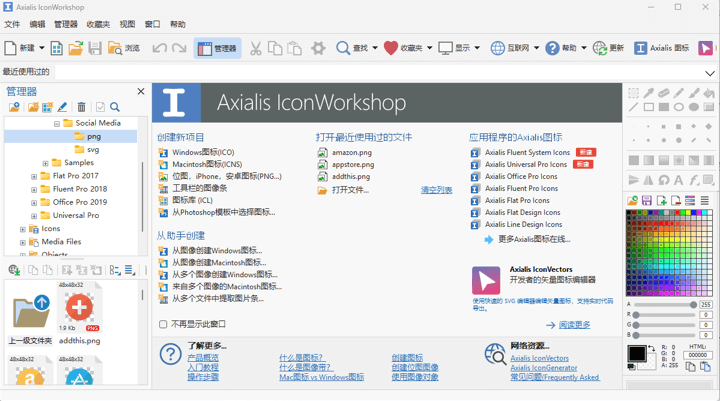
Task: Click the Undo arrow in the toolbar
Action: pyautogui.click(x=160, y=48)
